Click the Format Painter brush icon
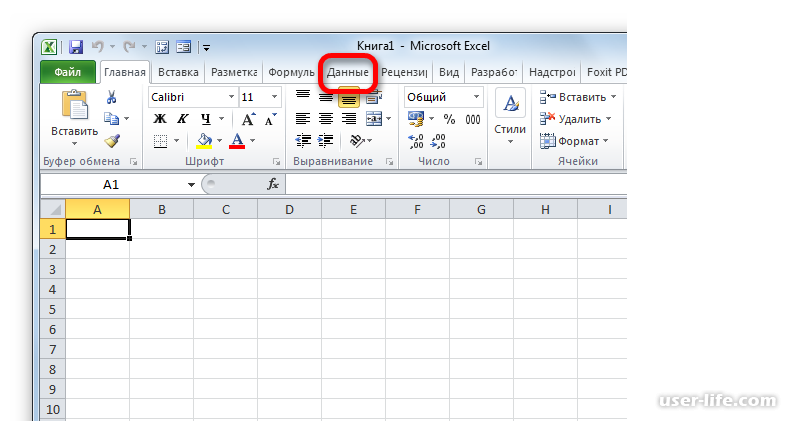Screen dimensions: 792x421 pos(112,141)
